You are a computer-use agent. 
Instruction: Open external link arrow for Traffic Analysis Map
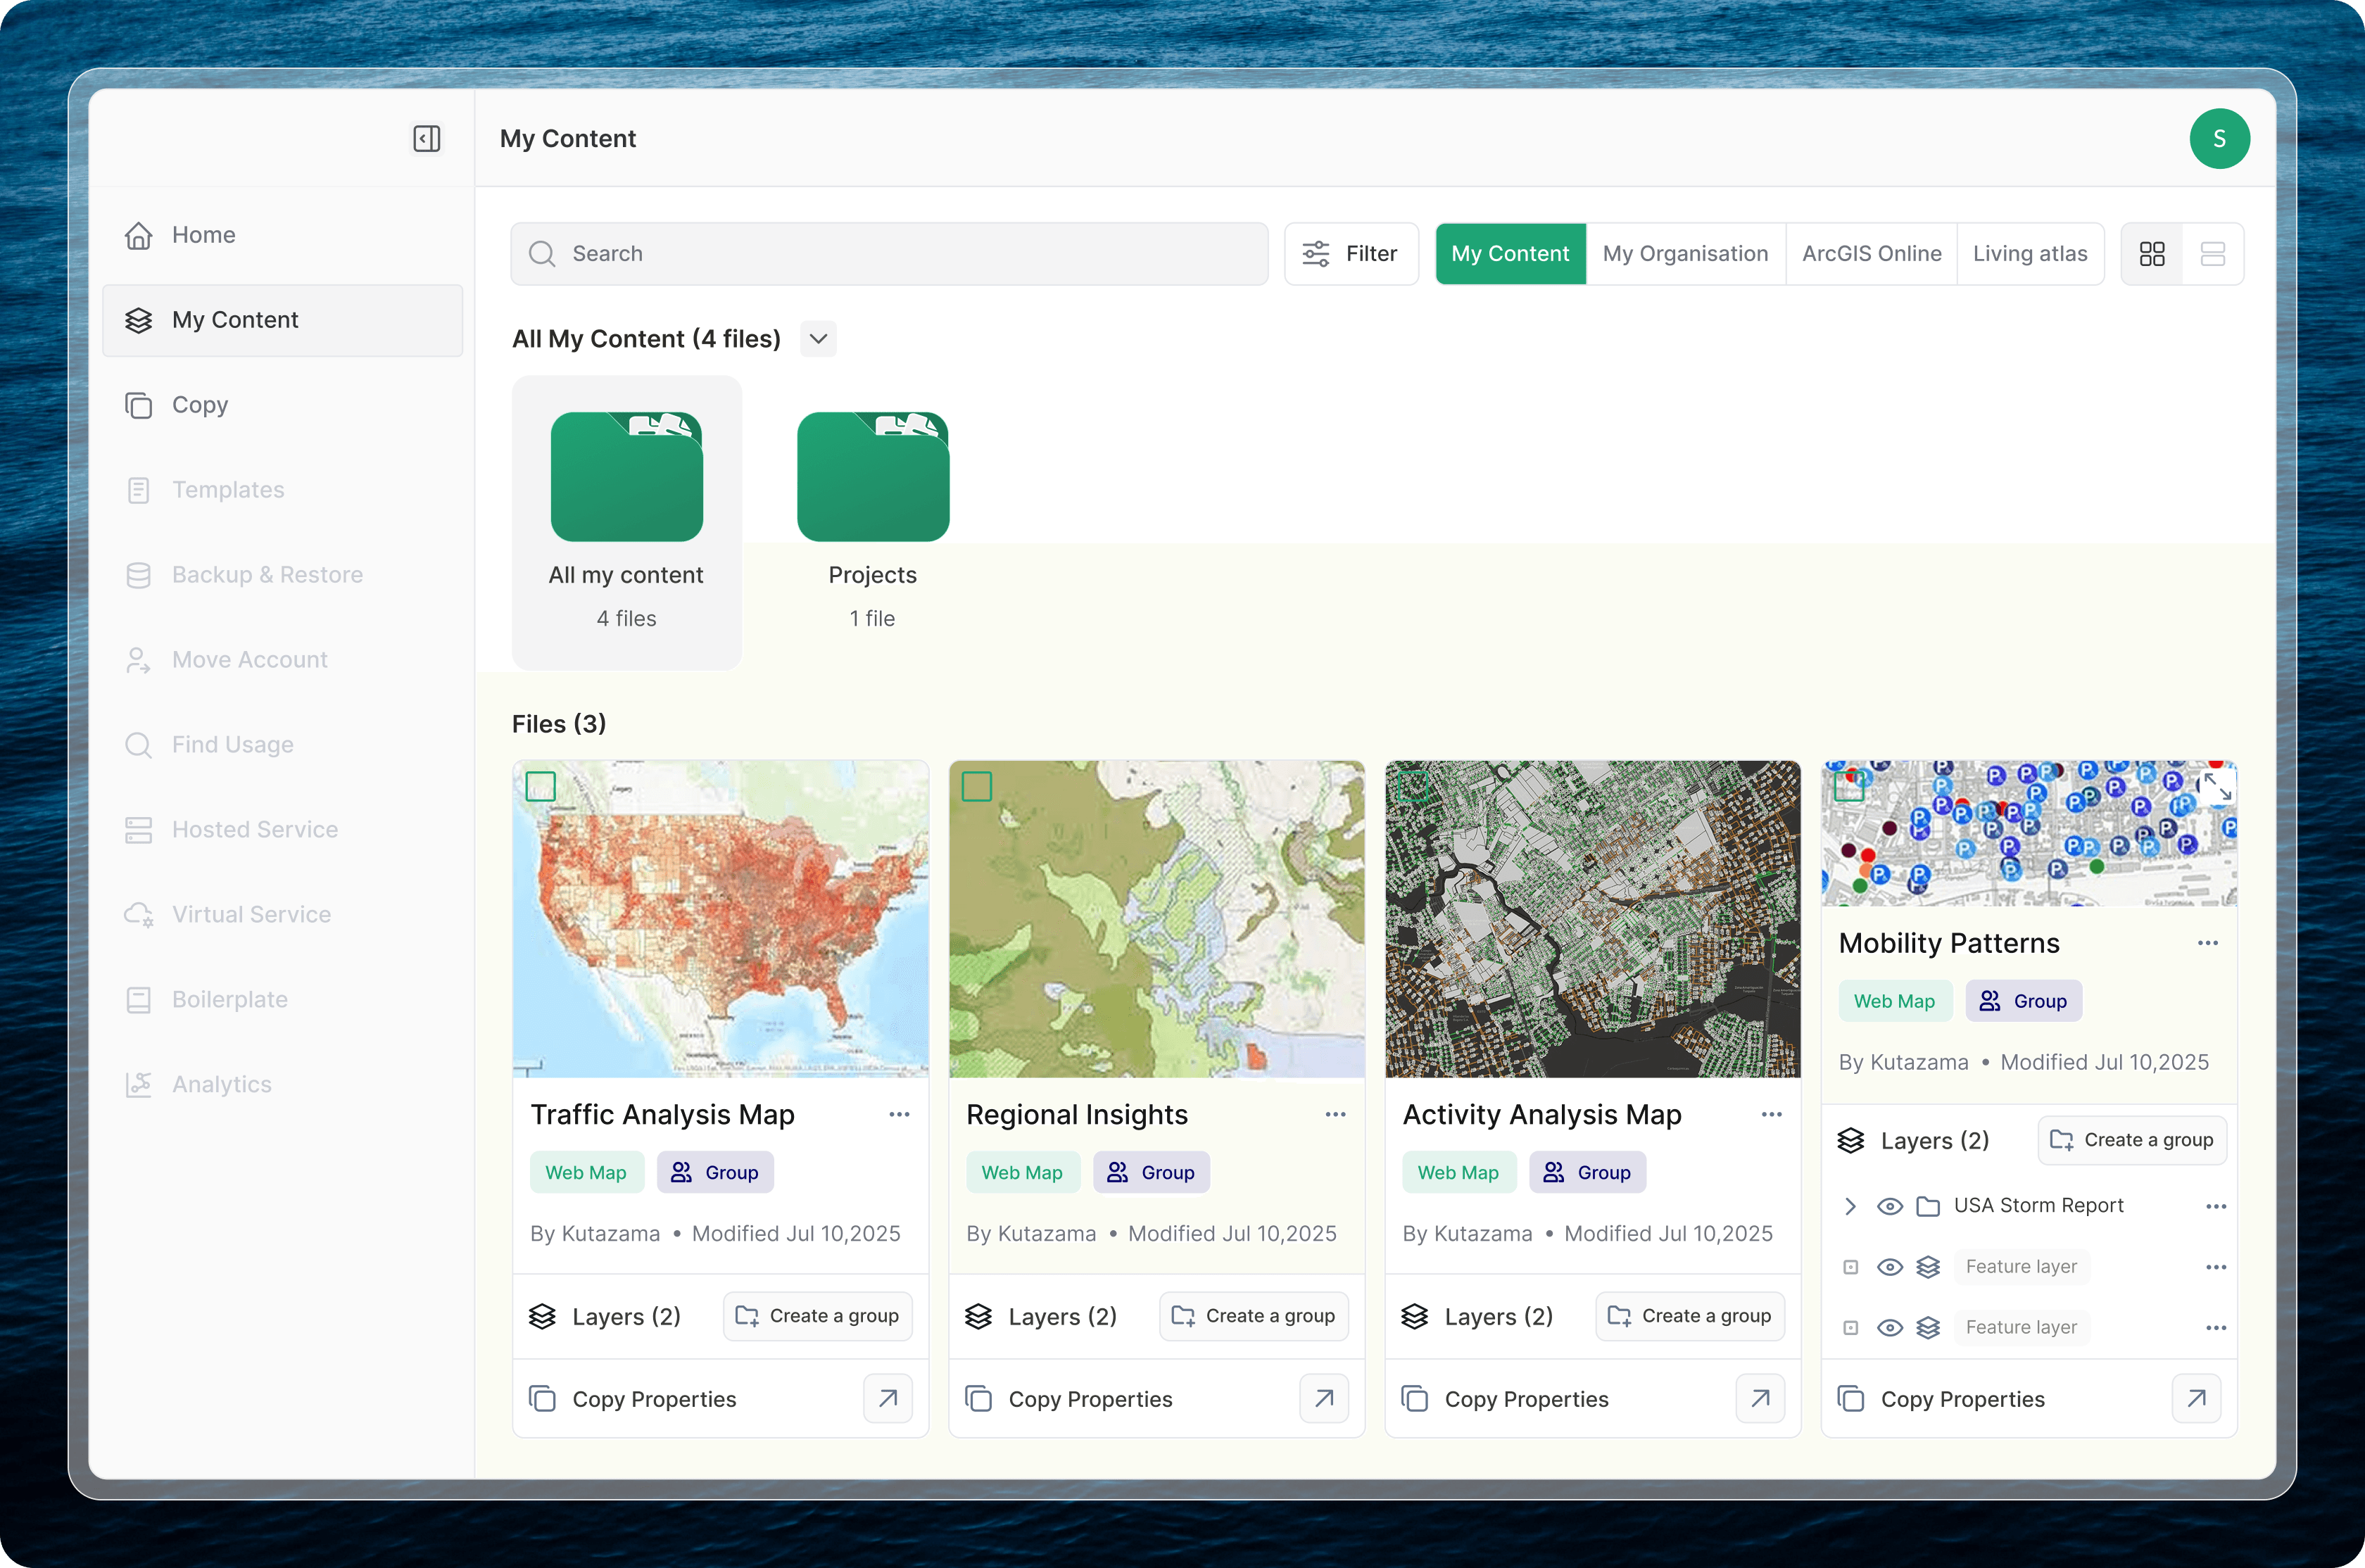[887, 1398]
